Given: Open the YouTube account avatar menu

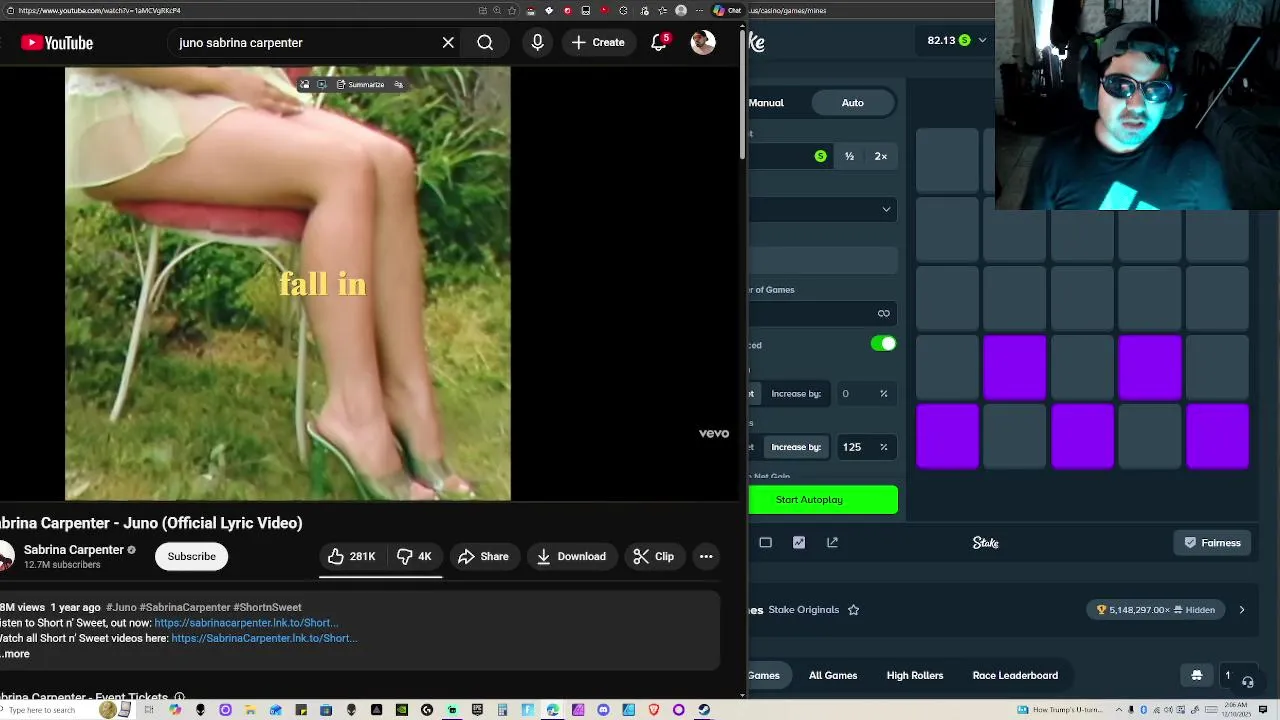Looking at the screenshot, I should (703, 42).
